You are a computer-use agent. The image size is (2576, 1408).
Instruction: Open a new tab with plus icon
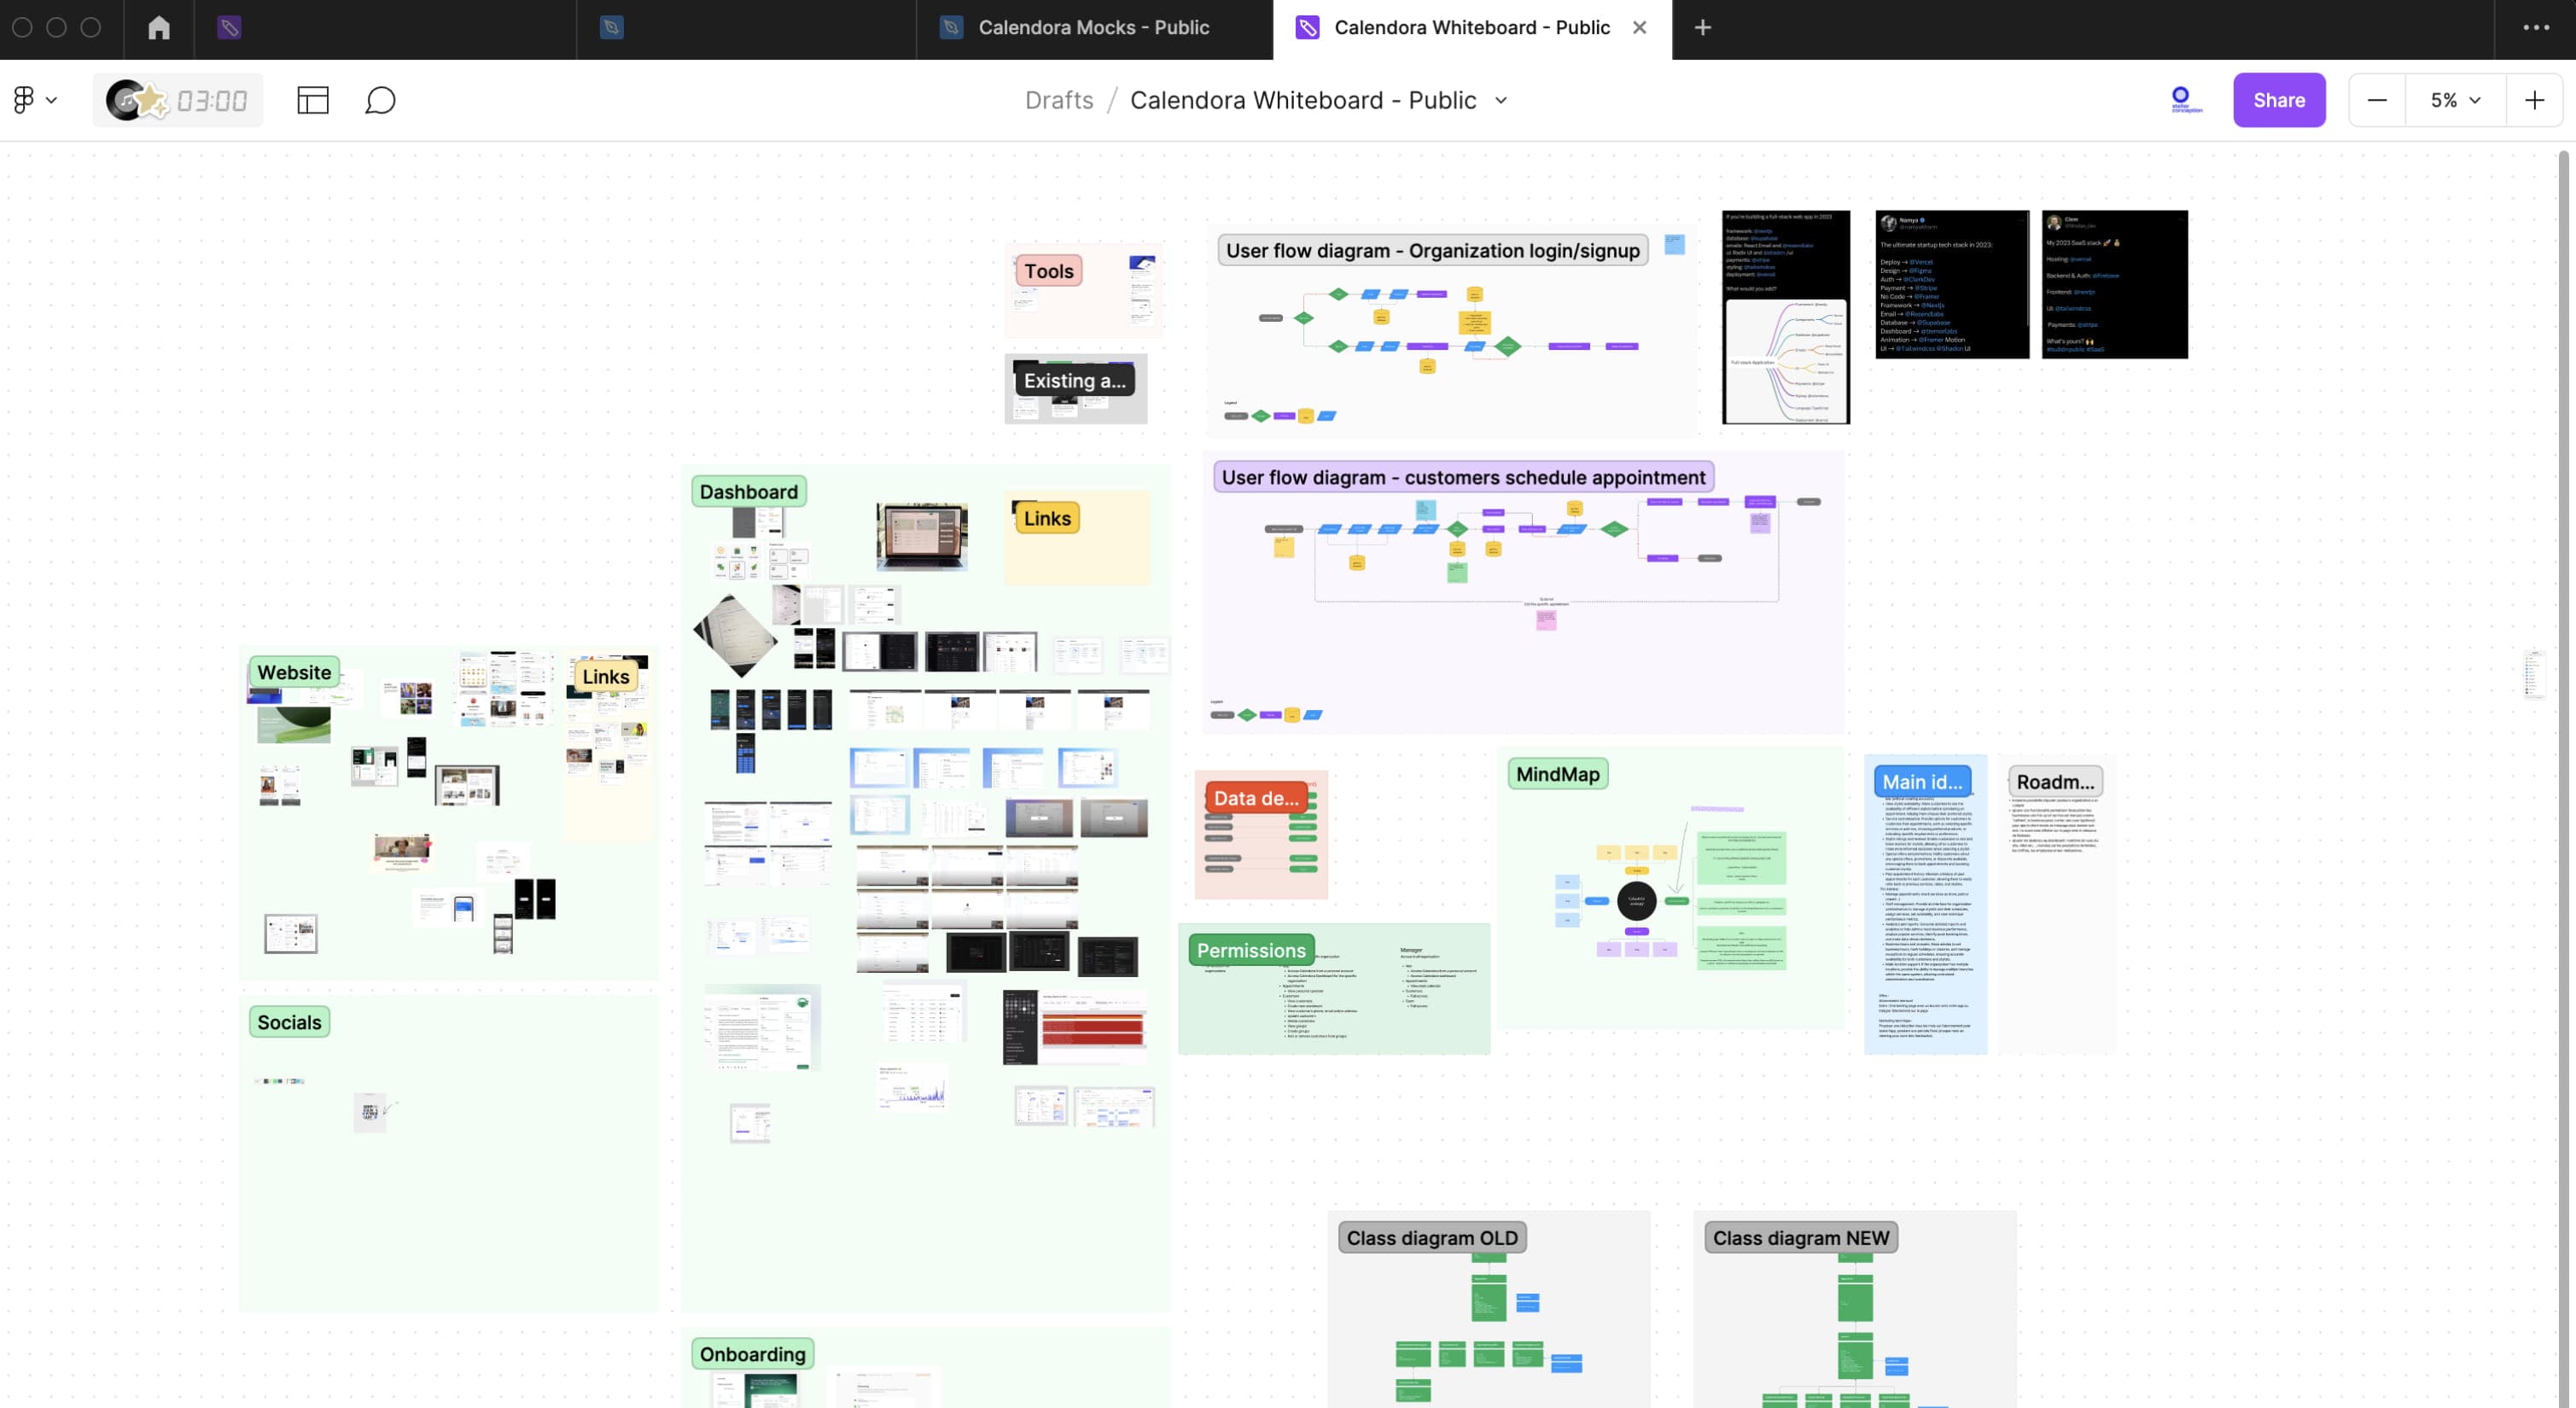point(1703,28)
